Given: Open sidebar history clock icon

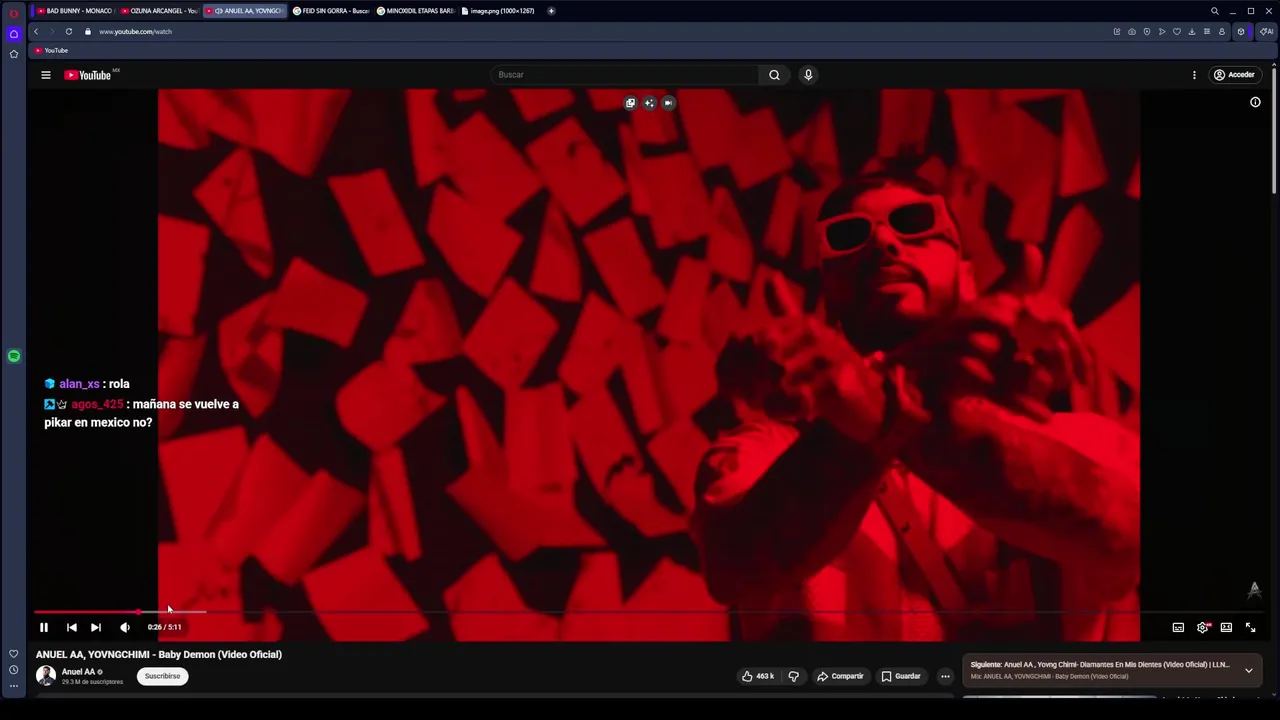Looking at the screenshot, I should (14, 670).
